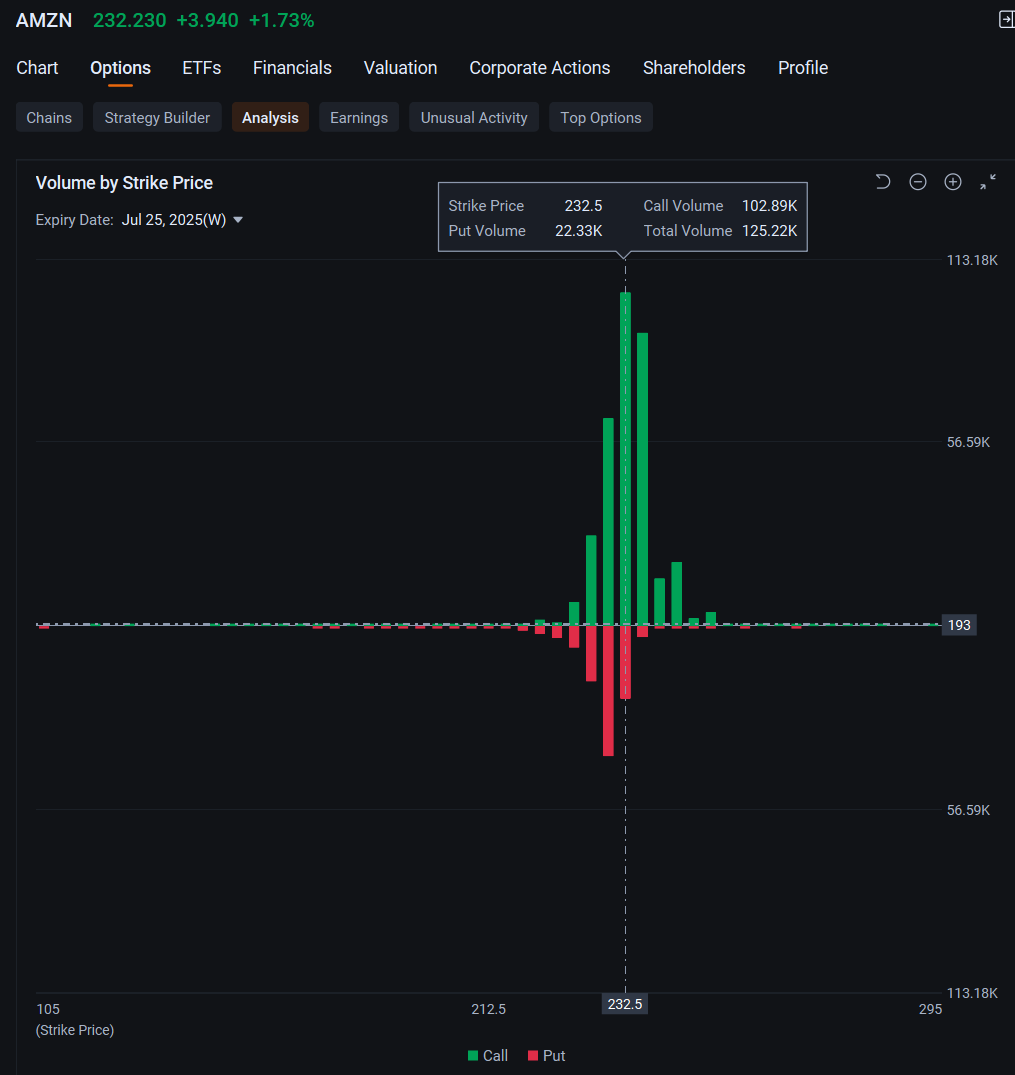The height and width of the screenshot is (1075, 1015).
Task: Open Top Options
Action: [601, 117]
